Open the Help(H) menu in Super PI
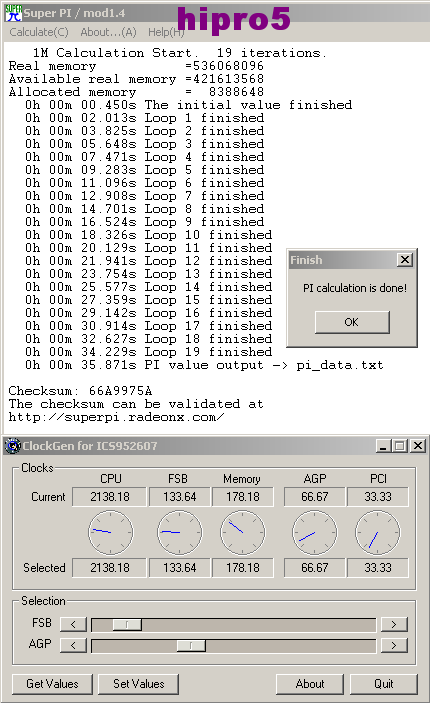 point(166,32)
